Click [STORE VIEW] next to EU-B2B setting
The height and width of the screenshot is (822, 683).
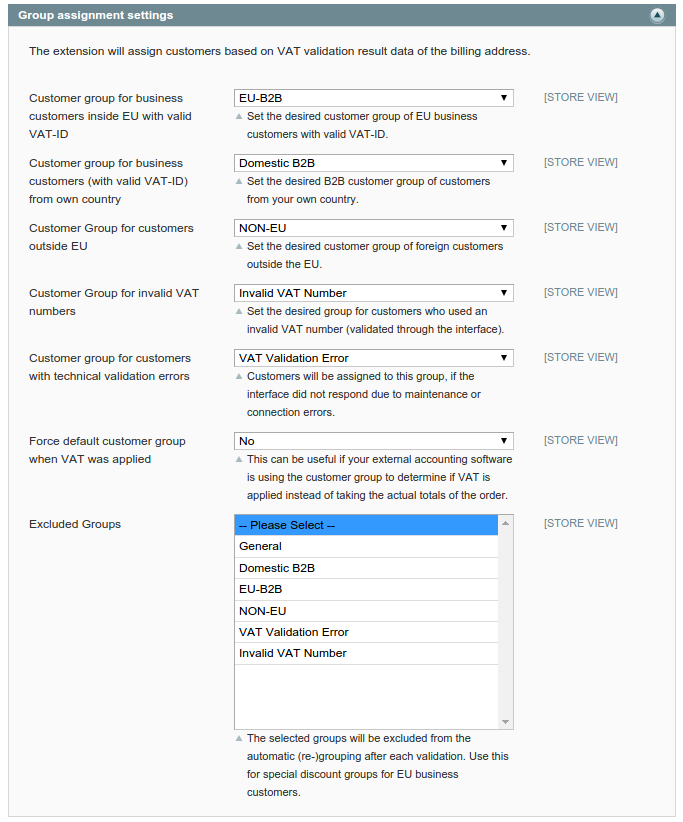click(x=580, y=97)
